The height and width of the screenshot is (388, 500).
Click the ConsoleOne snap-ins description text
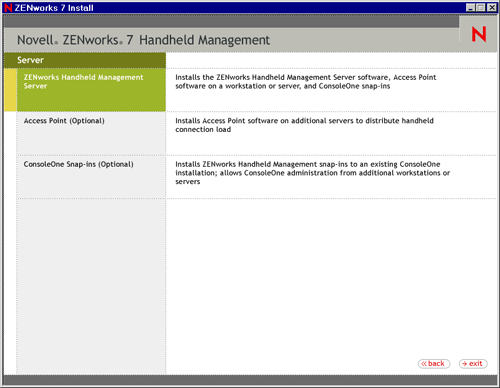[x=312, y=173]
